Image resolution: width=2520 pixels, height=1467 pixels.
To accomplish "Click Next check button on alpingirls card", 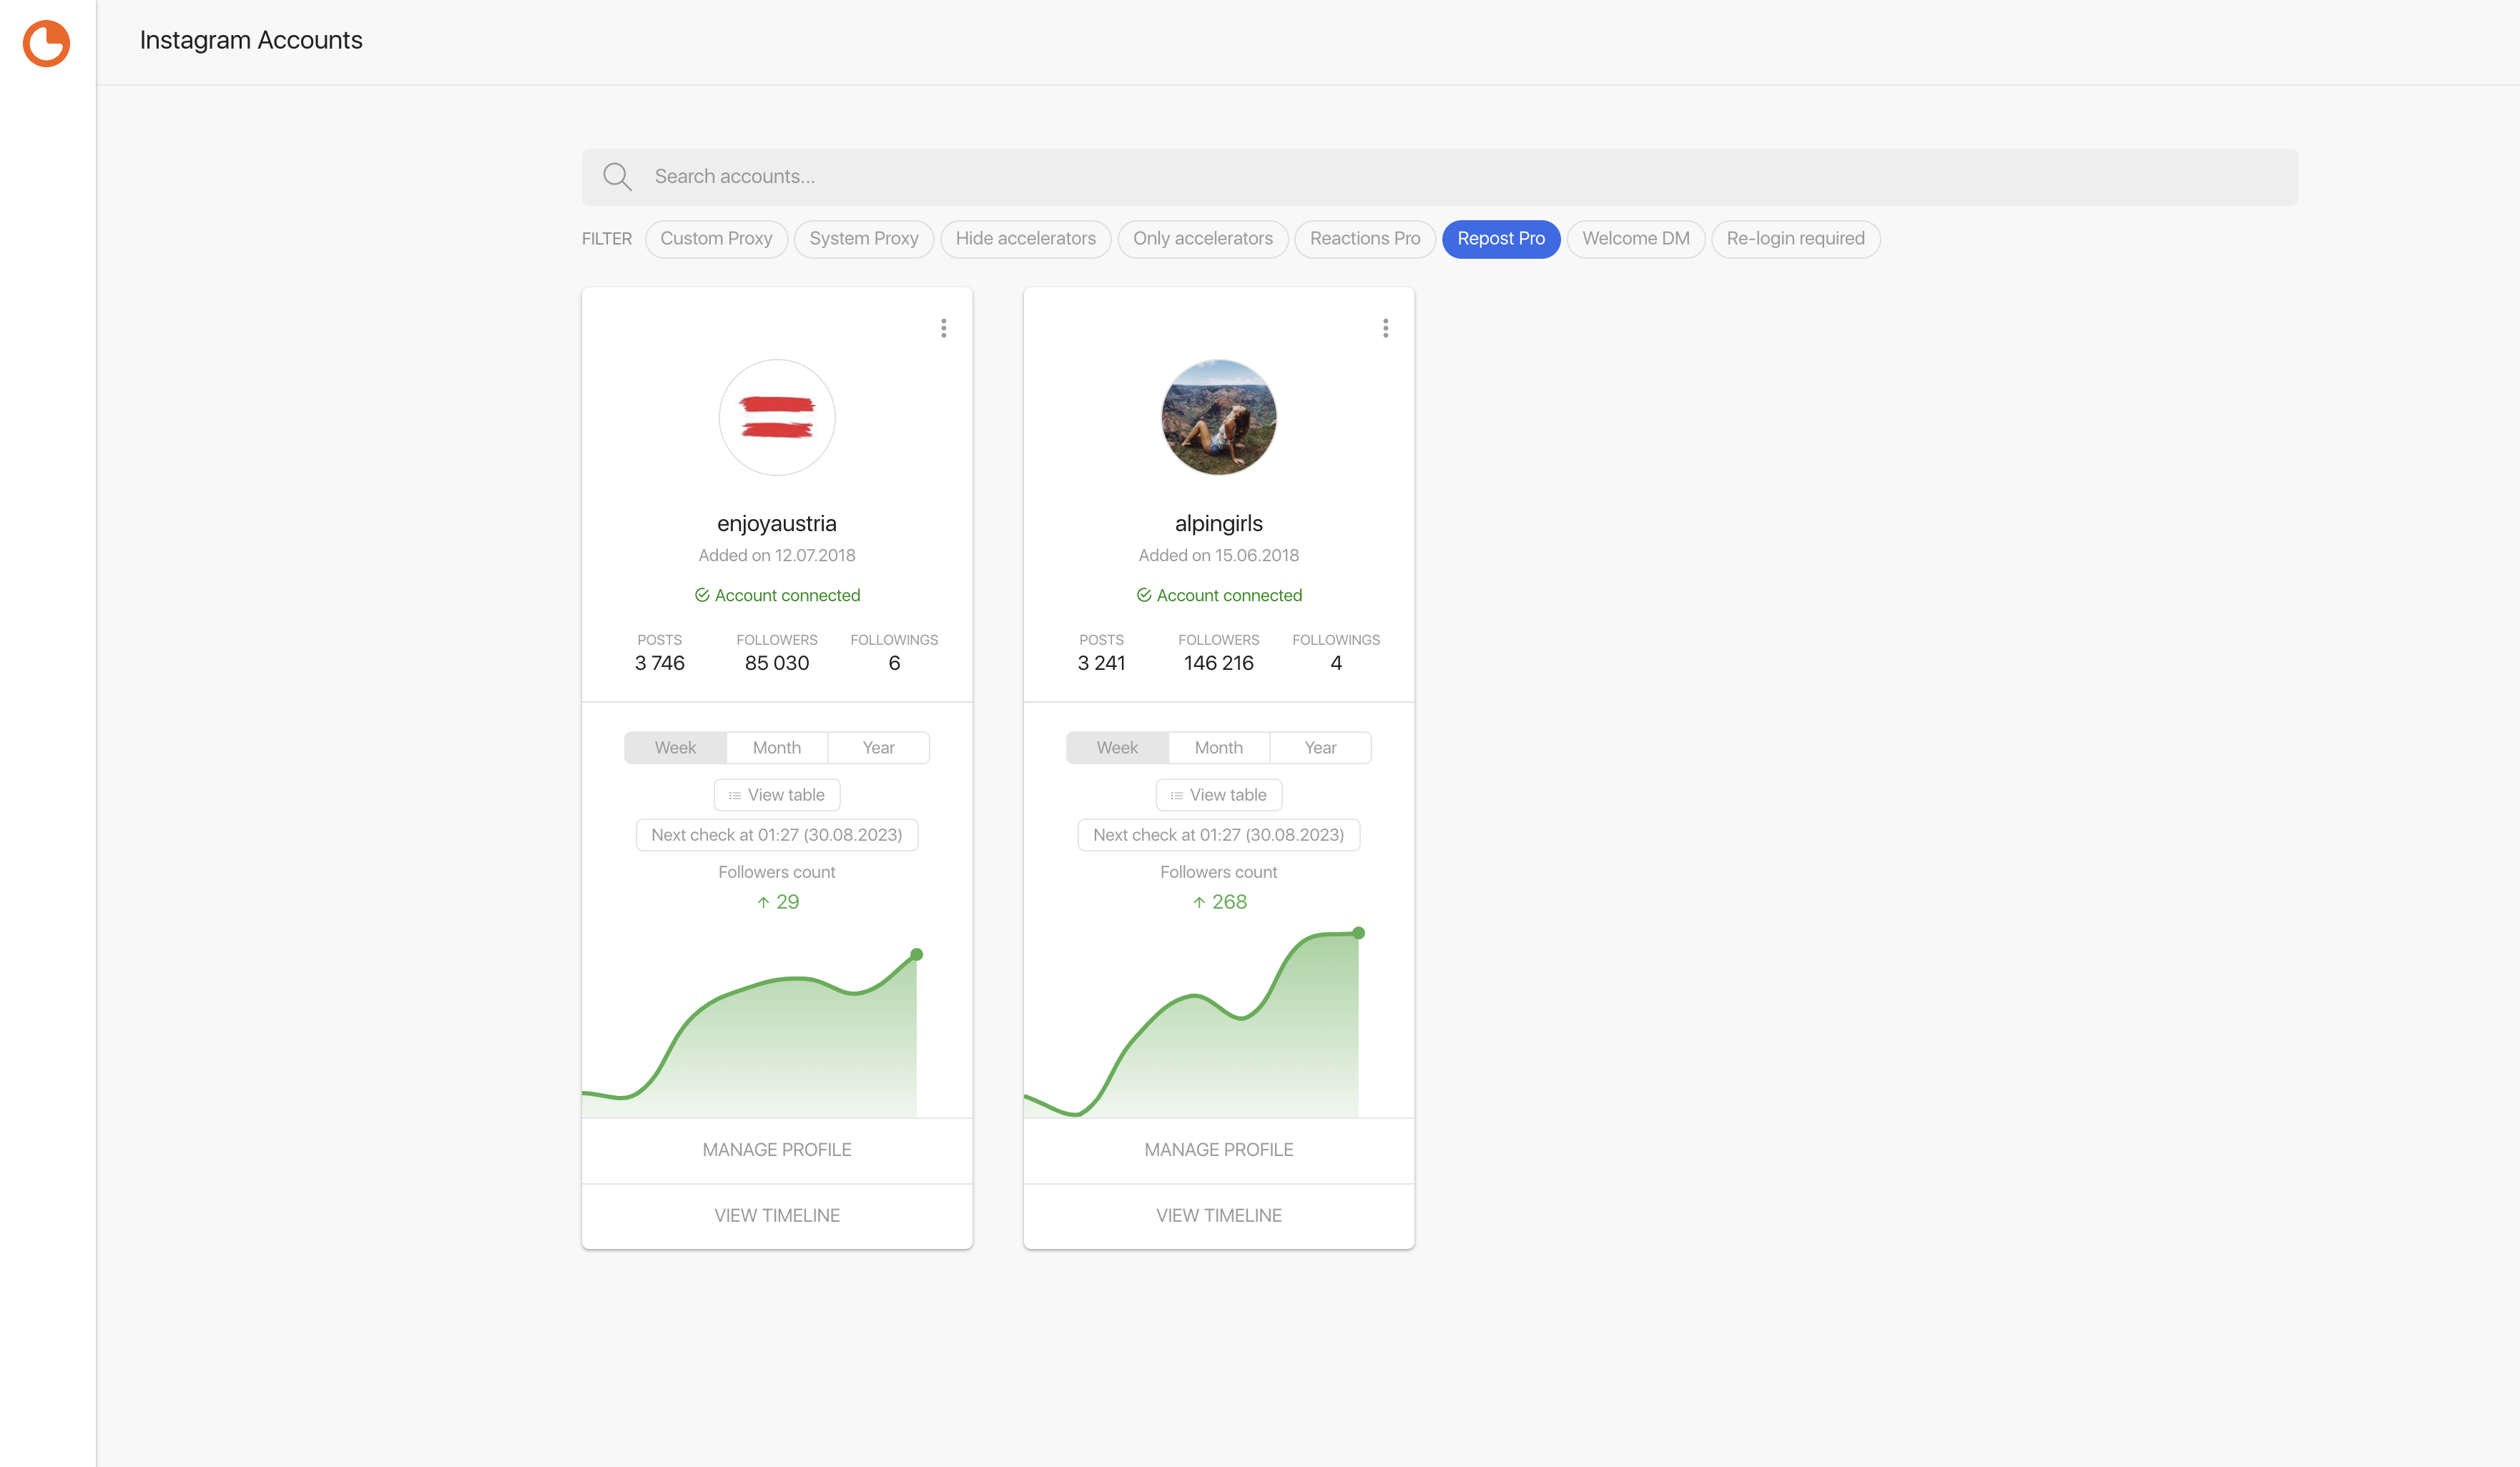I will click(x=1218, y=835).
